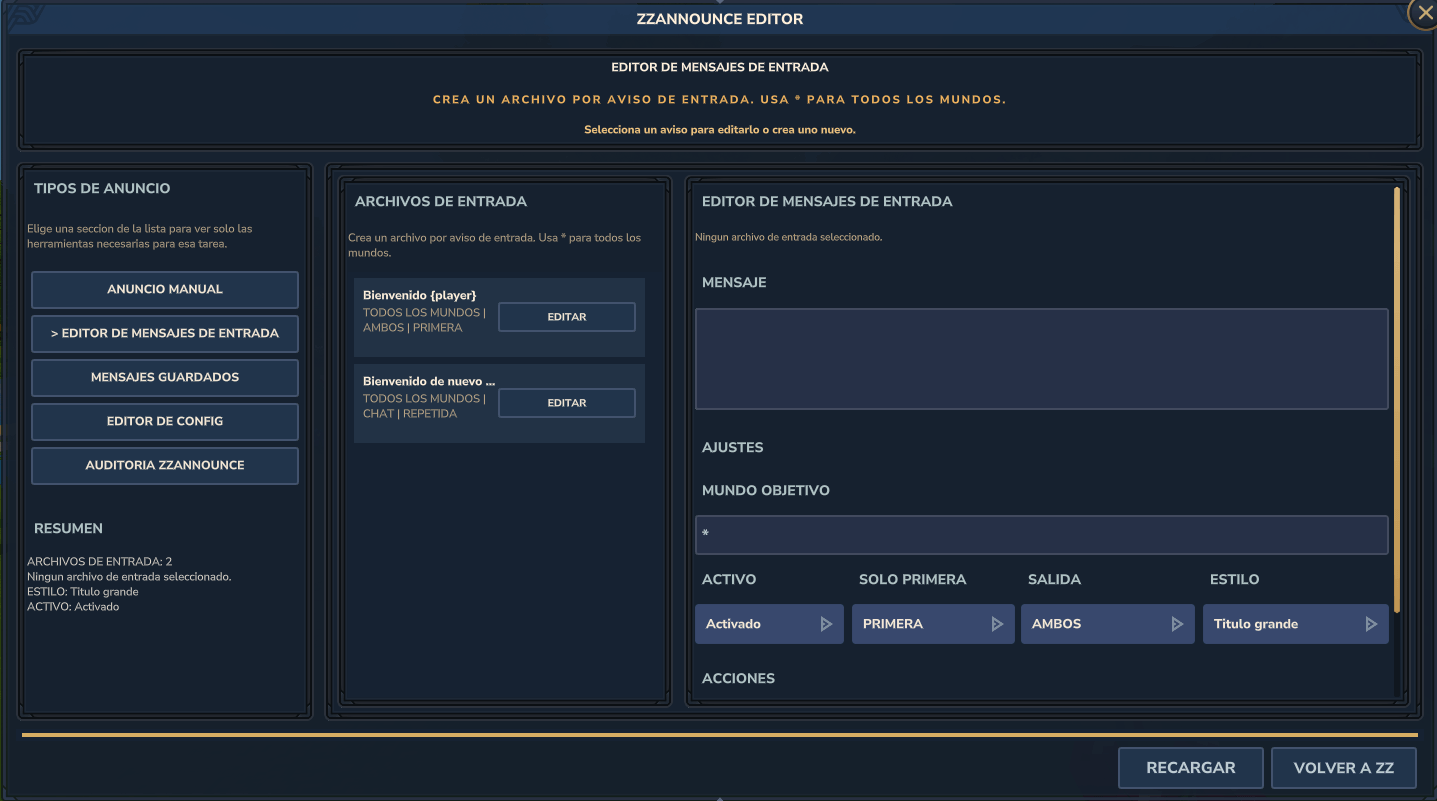Click 'Selecciona un aviso para editarlo' hint
Viewport: 1437px width, 801px height.
(720, 130)
